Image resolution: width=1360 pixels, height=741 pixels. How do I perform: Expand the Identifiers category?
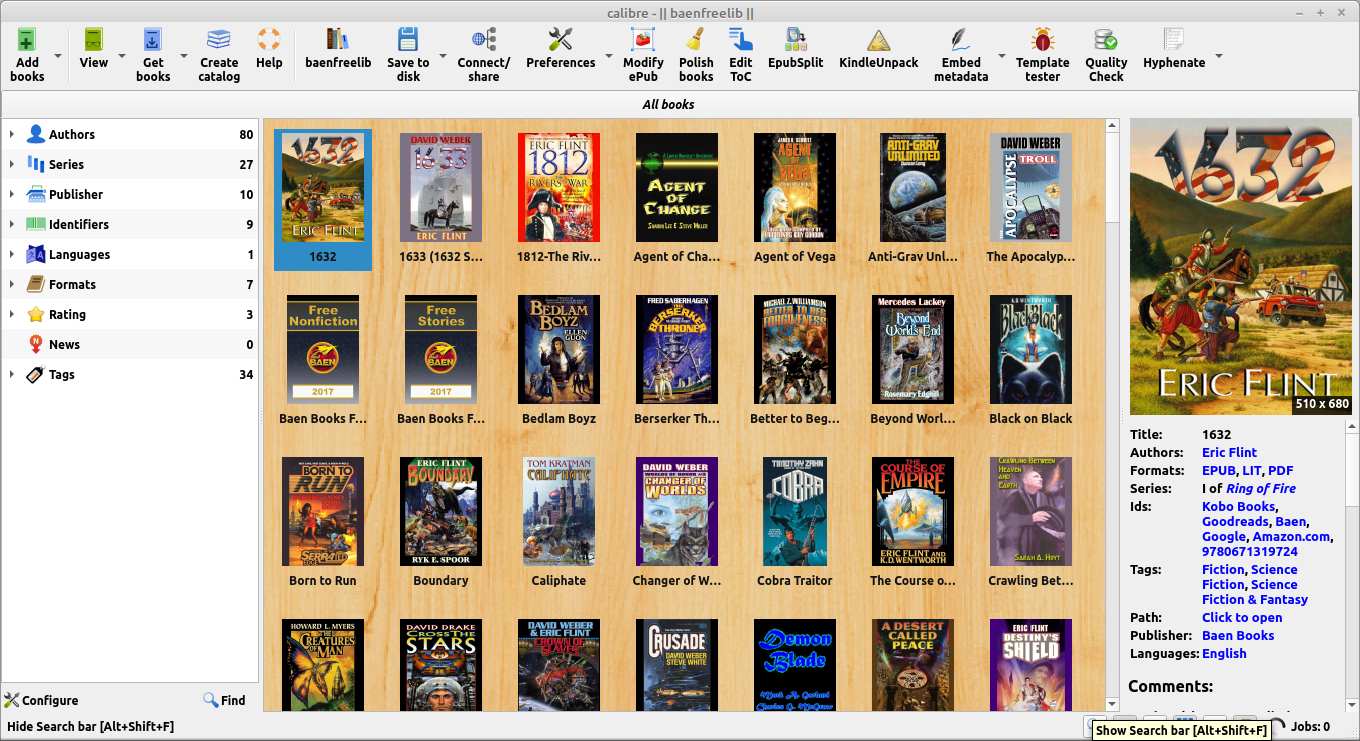pyautogui.click(x=12, y=224)
